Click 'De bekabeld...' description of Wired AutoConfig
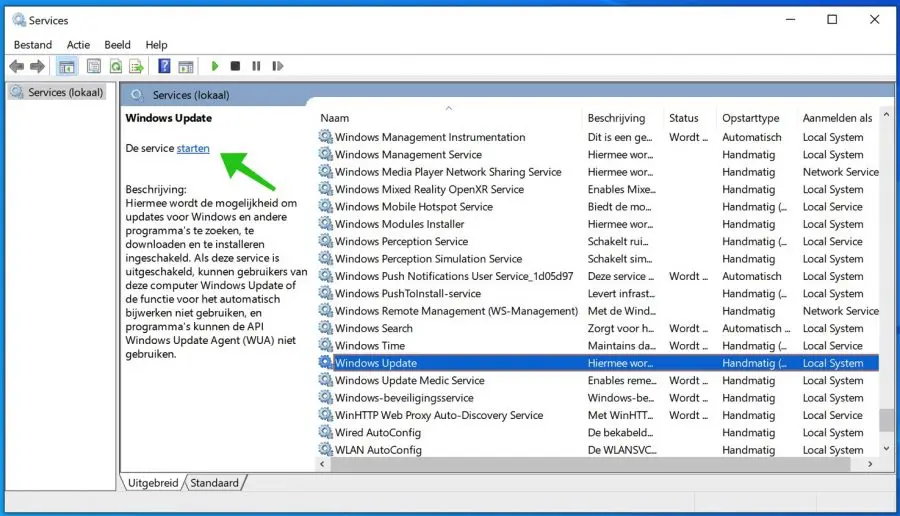 (x=620, y=432)
